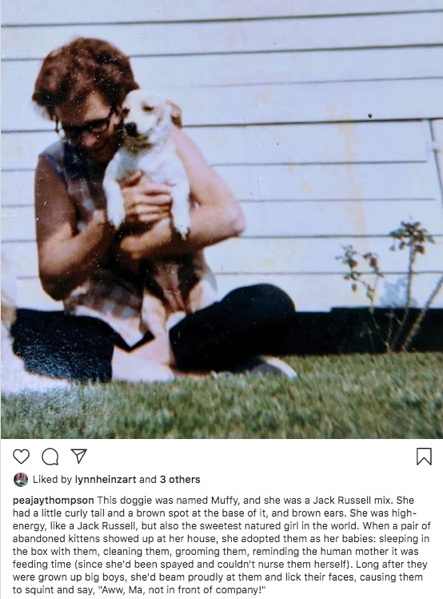Viewport: 443px width, 599px height.
Task: View the '3 others' who liked
Action: pyautogui.click(x=180, y=479)
